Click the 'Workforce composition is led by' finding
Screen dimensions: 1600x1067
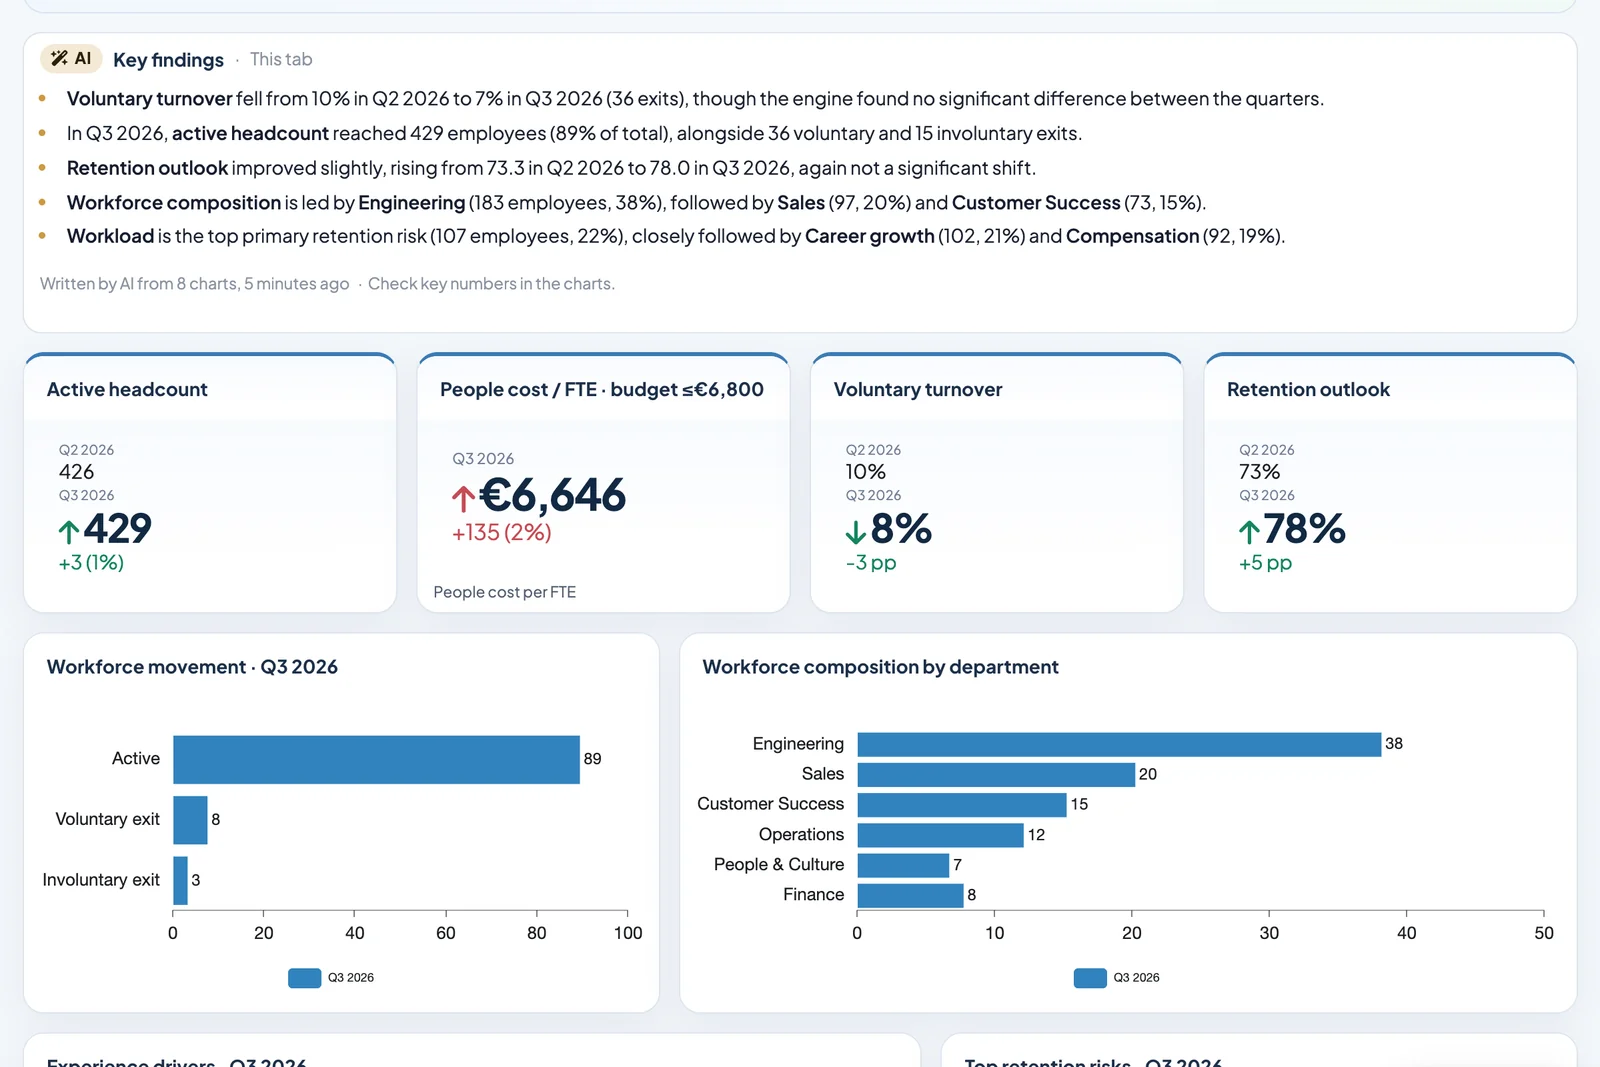pyautogui.click(x=636, y=203)
